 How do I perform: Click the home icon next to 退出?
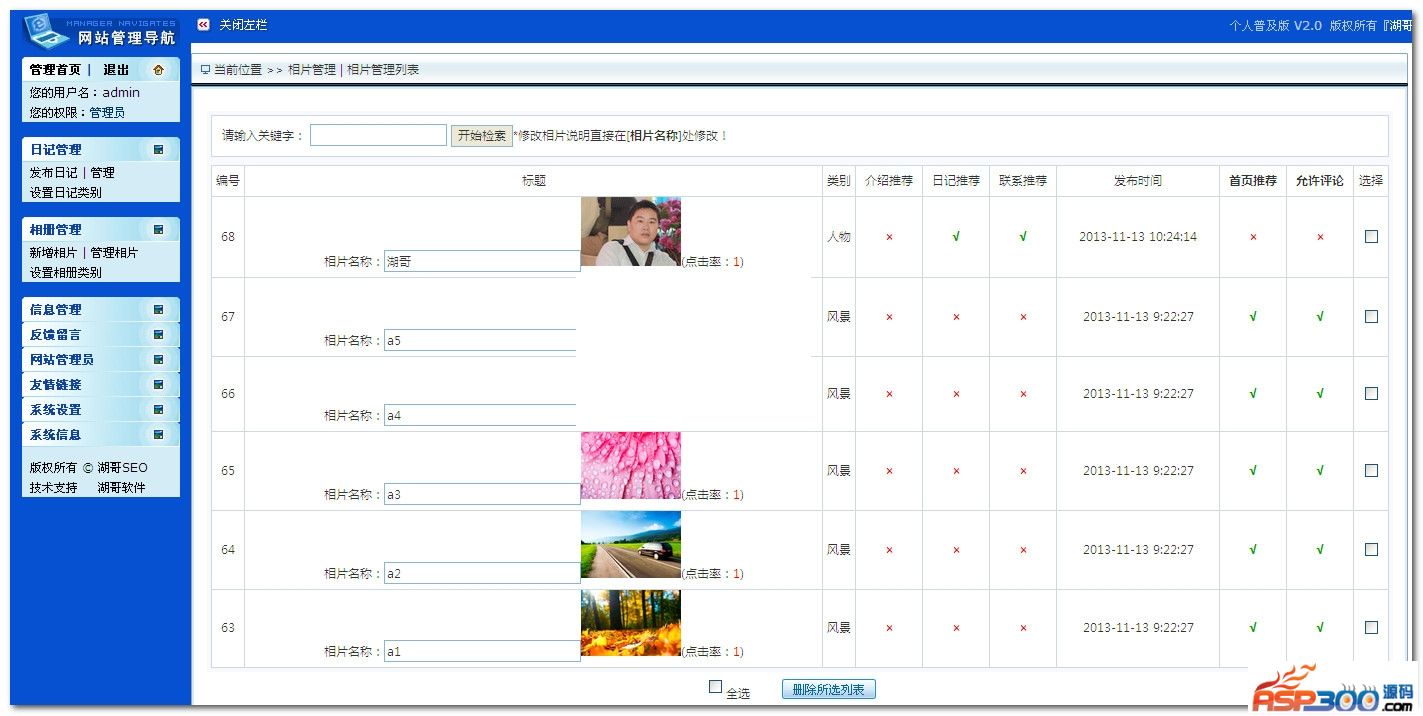point(158,70)
